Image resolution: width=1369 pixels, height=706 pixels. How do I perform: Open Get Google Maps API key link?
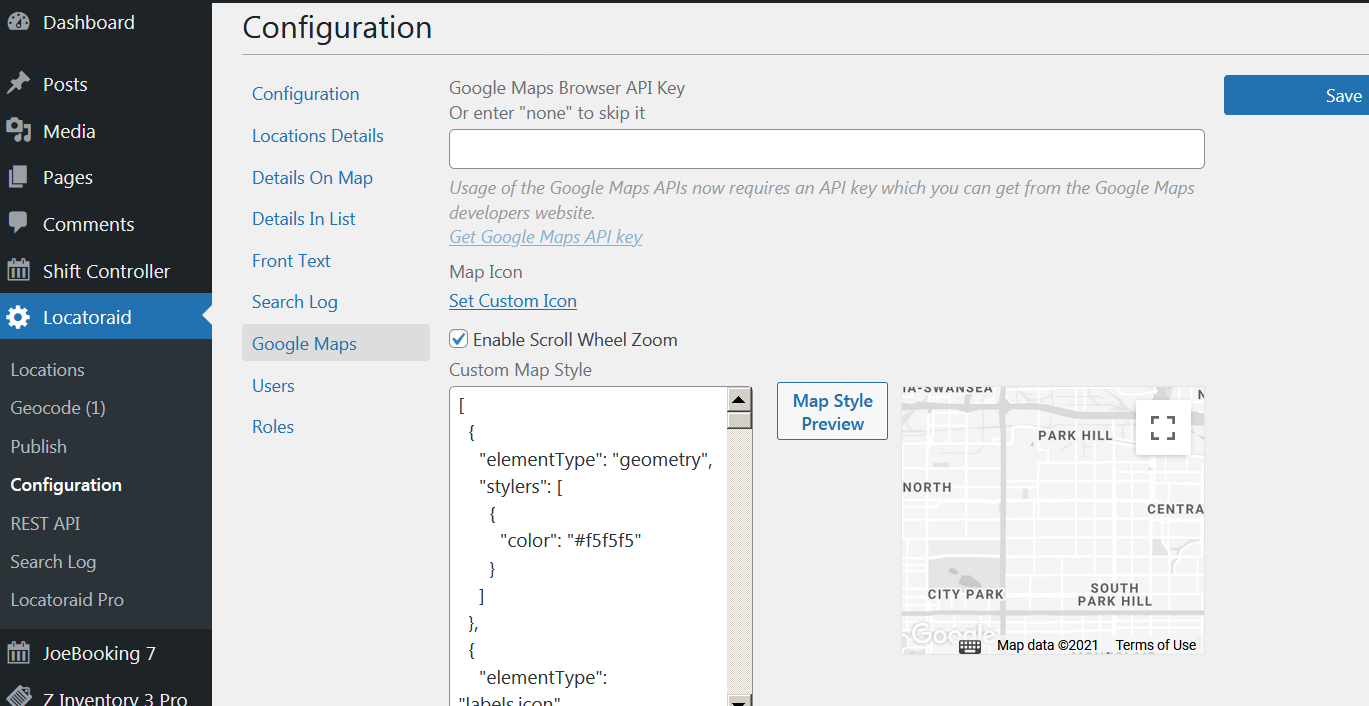pyautogui.click(x=546, y=237)
